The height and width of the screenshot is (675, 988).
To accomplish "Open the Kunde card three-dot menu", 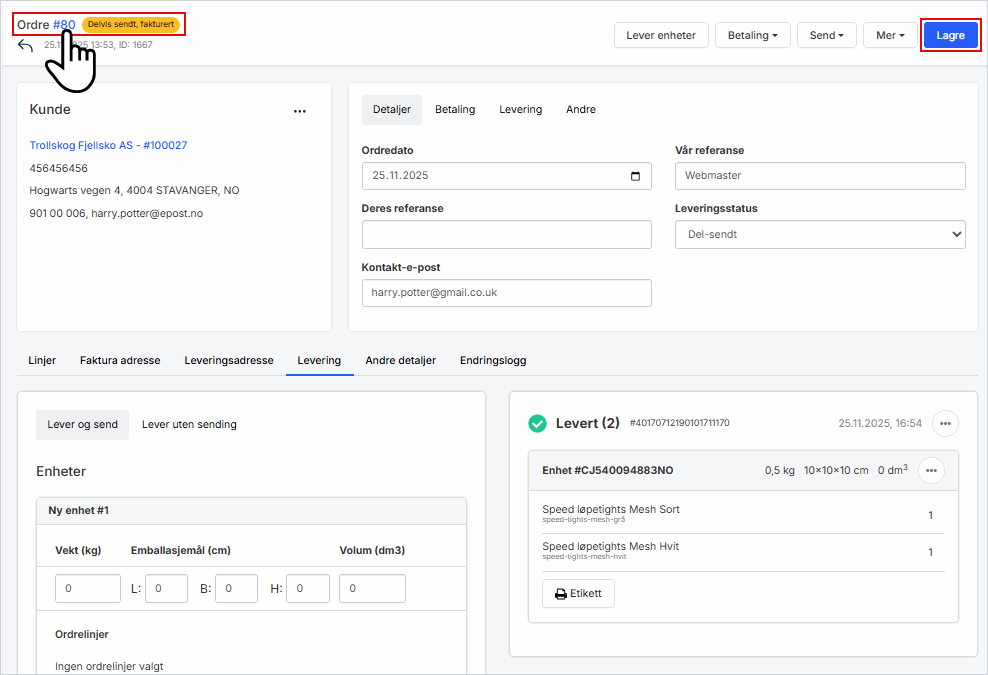I will point(300,111).
